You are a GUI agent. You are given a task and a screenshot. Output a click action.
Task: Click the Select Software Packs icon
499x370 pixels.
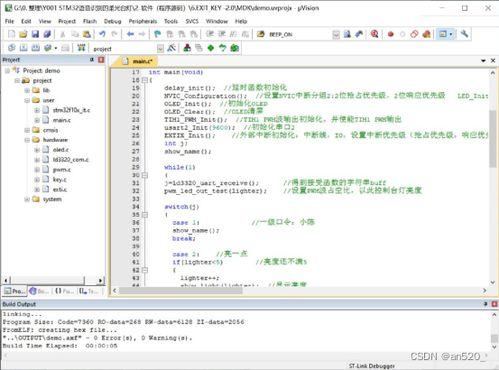click(x=223, y=48)
